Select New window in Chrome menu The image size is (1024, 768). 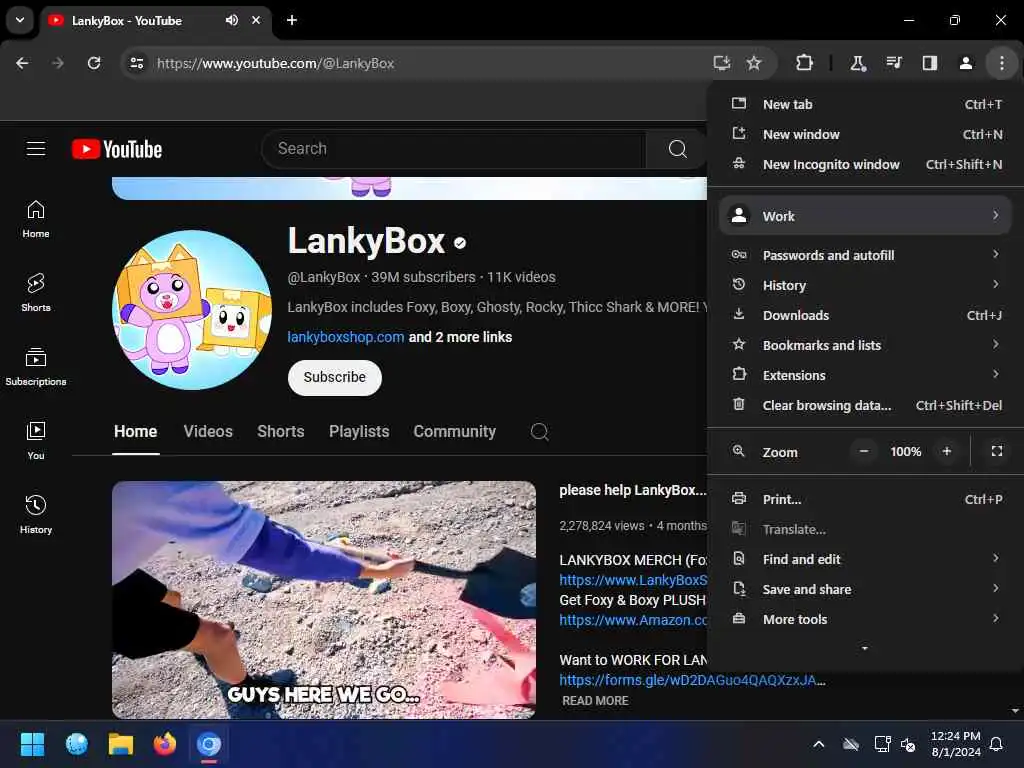865,135
